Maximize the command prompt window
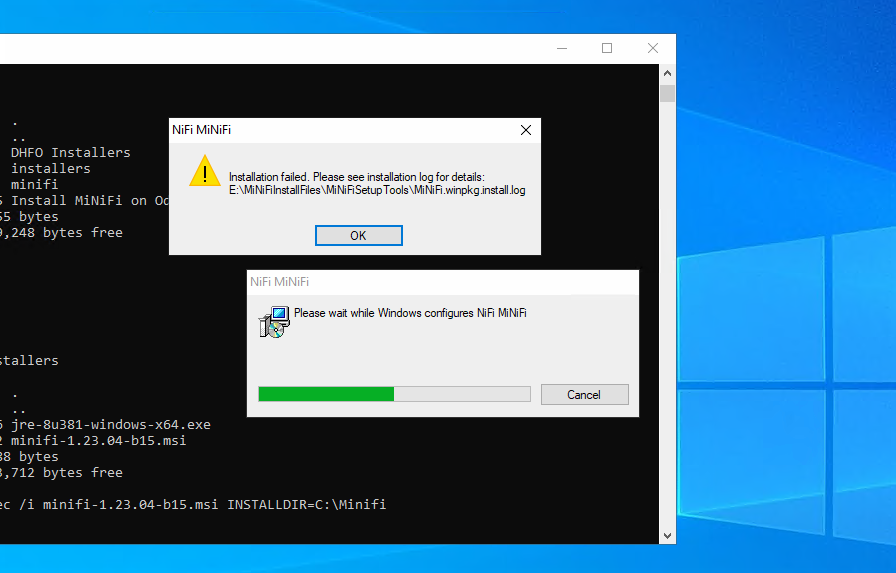The width and height of the screenshot is (896, 573). point(607,49)
